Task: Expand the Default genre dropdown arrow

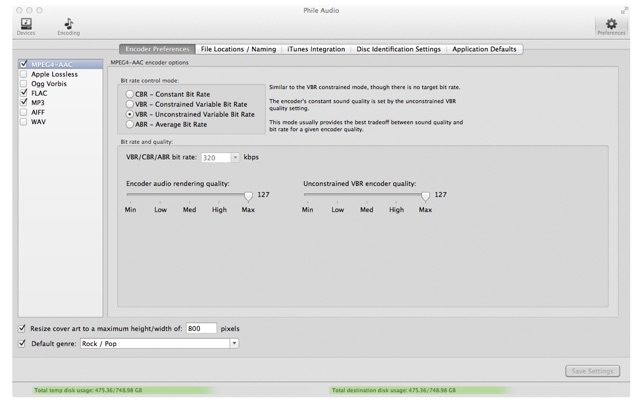Action: pyautogui.click(x=234, y=343)
